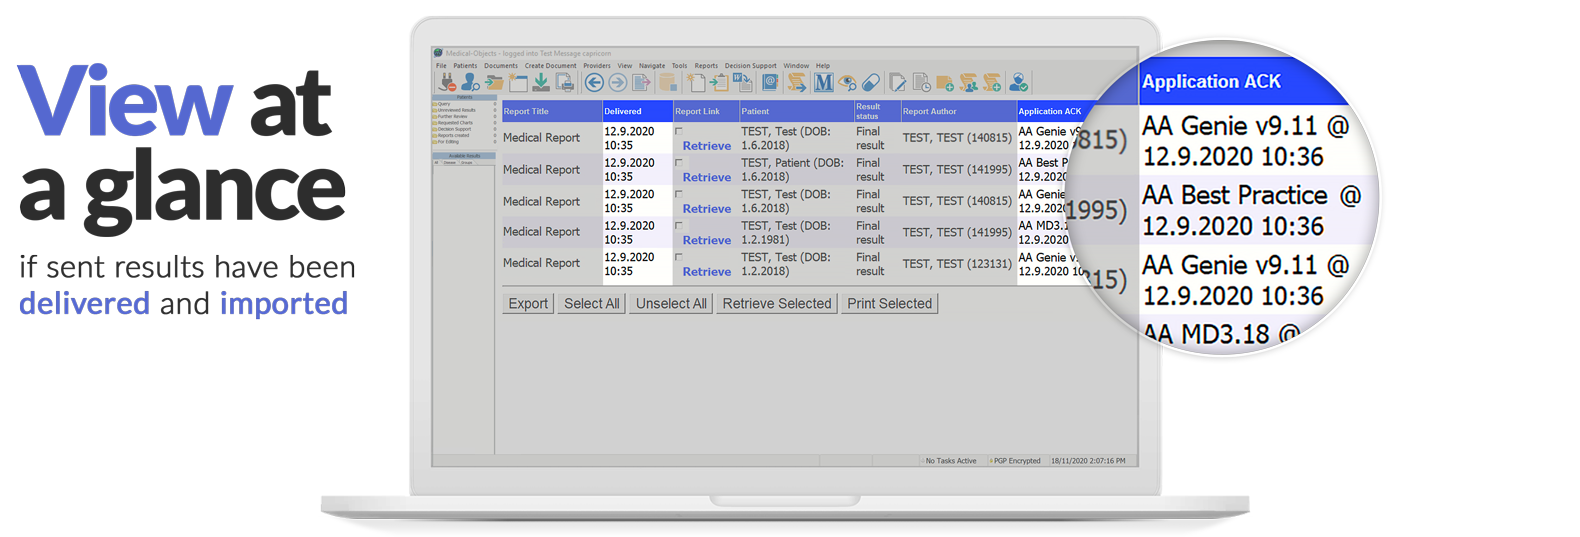Click the blue M toolbar icon
Viewport: 1580px width, 537px height.
[x=824, y=82]
